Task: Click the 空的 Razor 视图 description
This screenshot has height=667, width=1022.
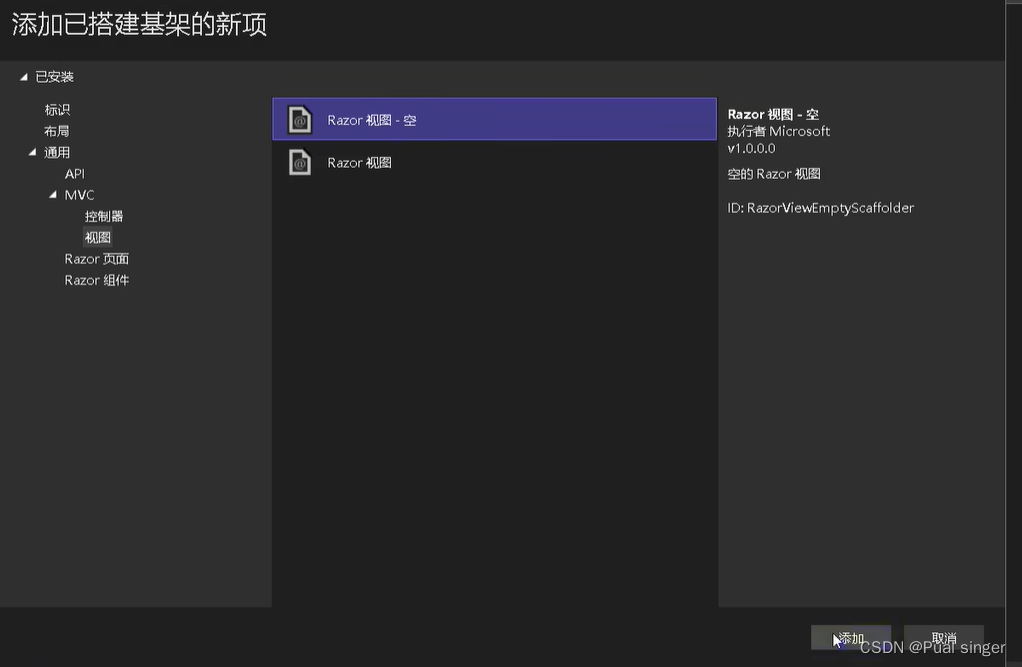Action: click(x=774, y=174)
